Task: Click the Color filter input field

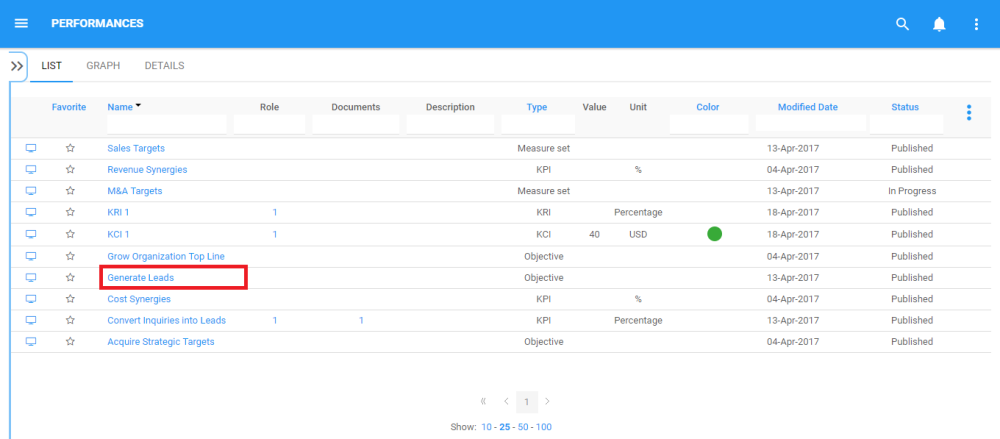Action: 709,124
